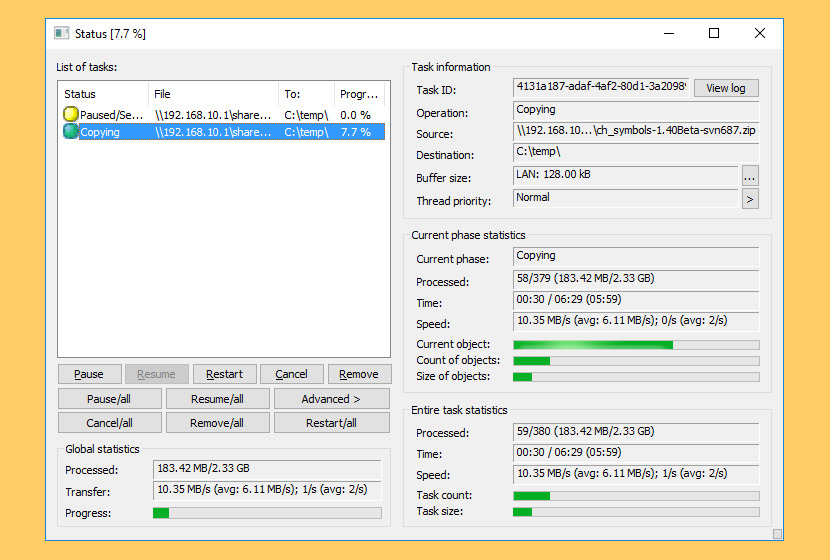Click the Status window title bar icon

point(63,33)
